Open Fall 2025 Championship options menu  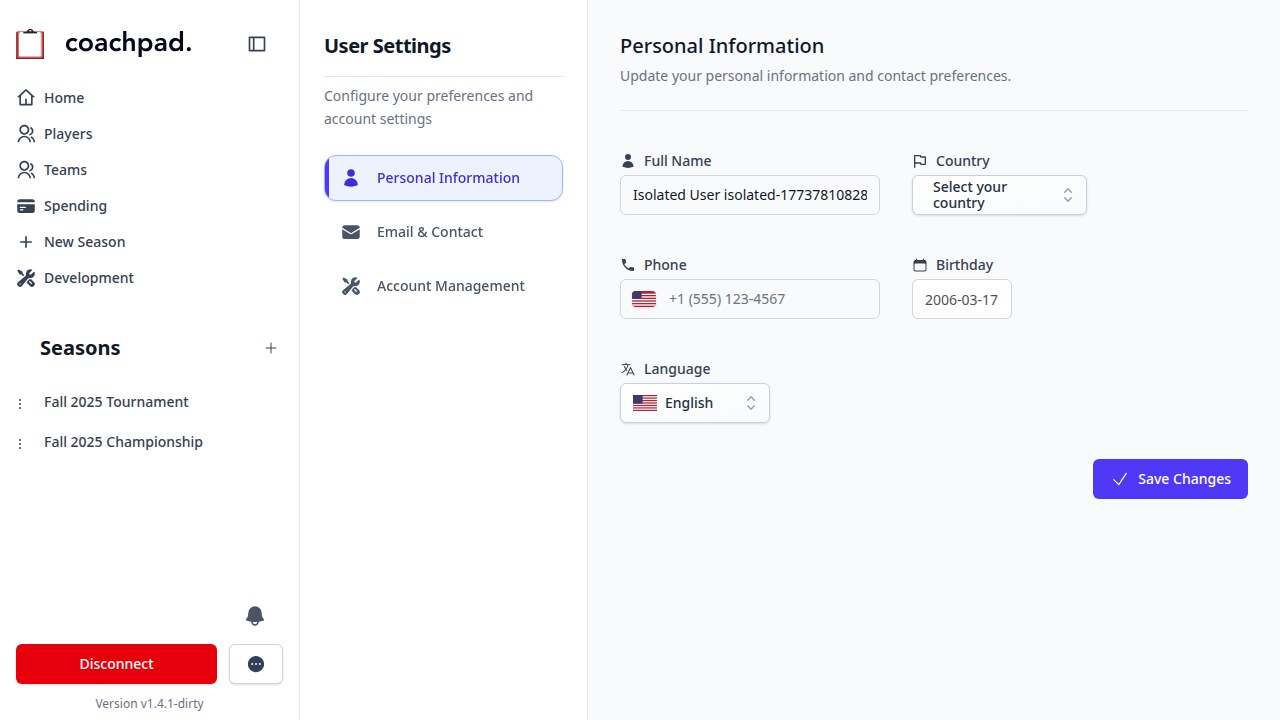point(20,443)
